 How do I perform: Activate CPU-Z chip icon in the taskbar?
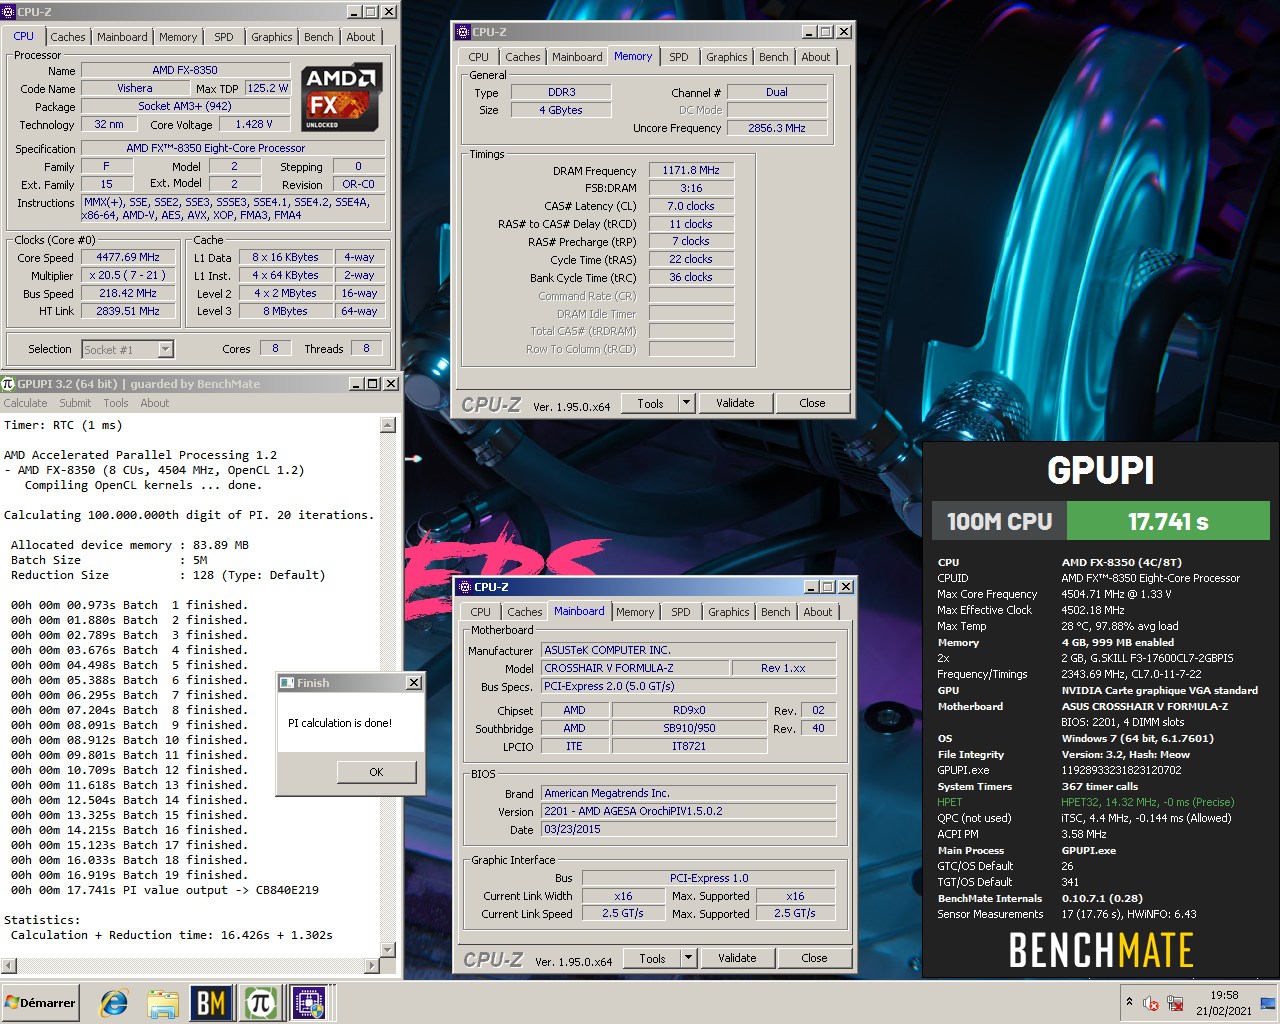(309, 1002)
